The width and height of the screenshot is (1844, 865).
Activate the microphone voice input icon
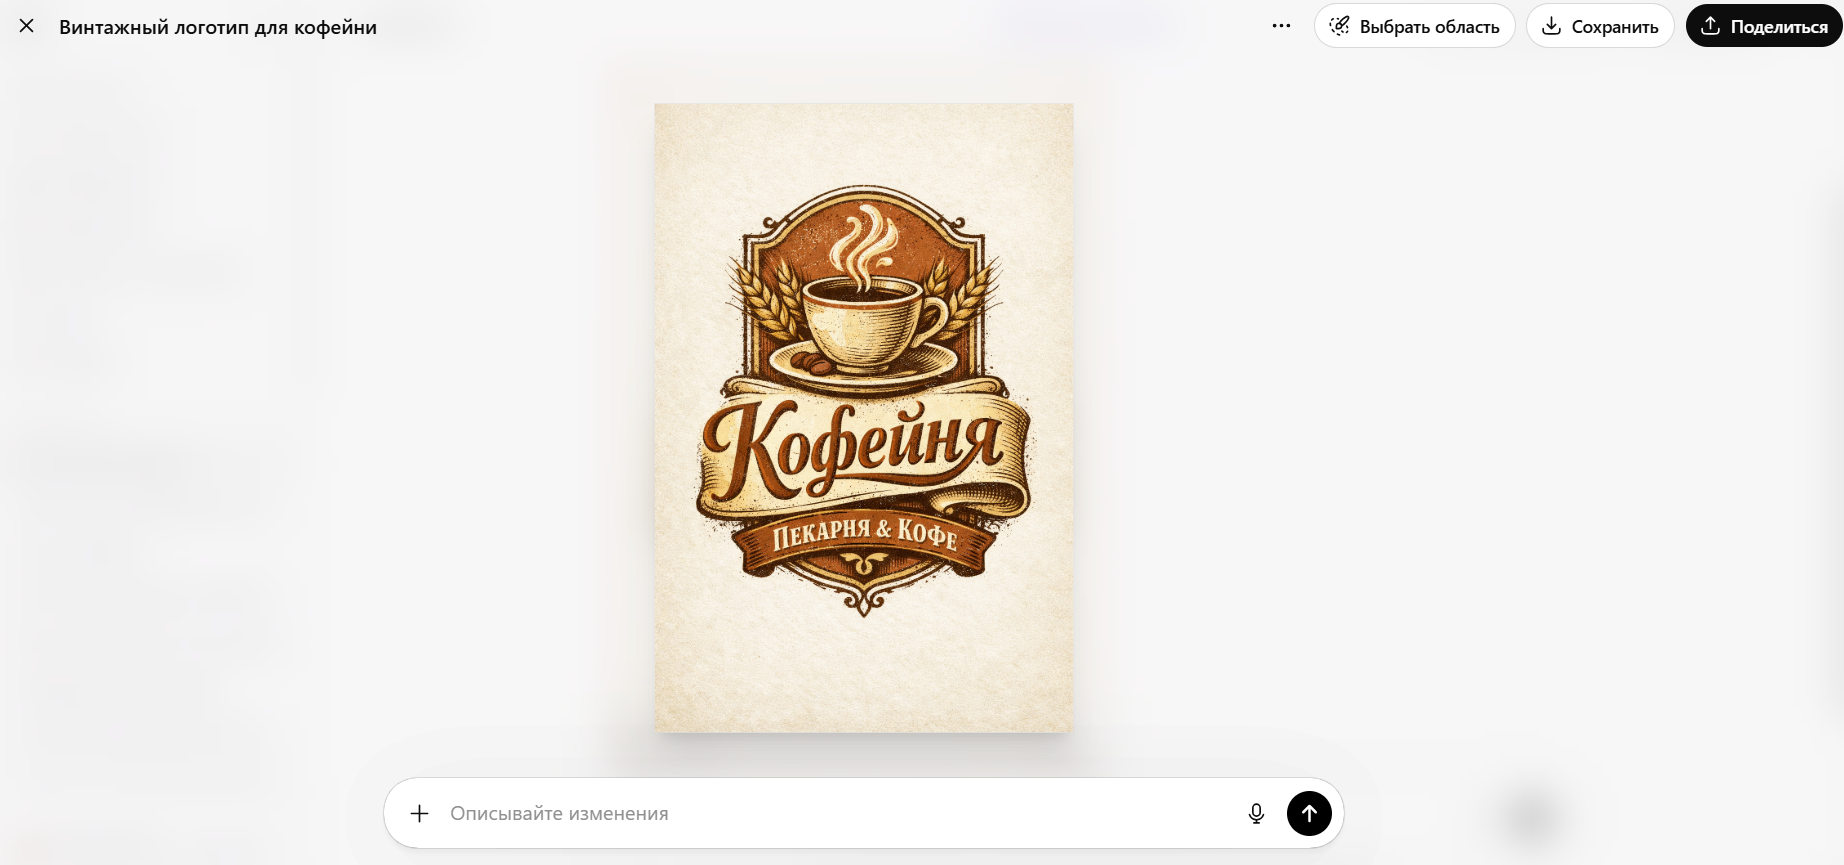click(1256, 813)
